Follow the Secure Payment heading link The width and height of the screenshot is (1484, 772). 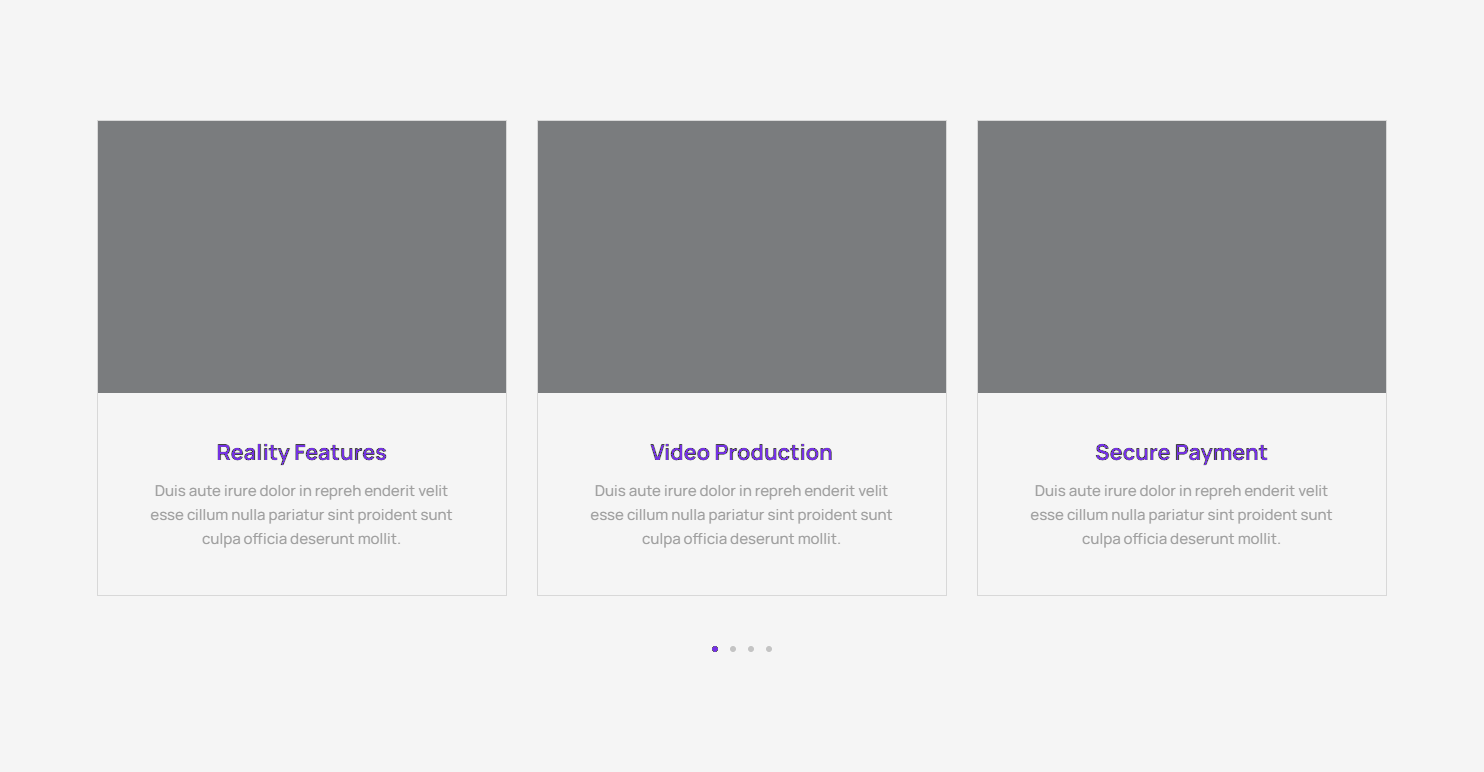pyautogui.click(x=1181, y=453)
